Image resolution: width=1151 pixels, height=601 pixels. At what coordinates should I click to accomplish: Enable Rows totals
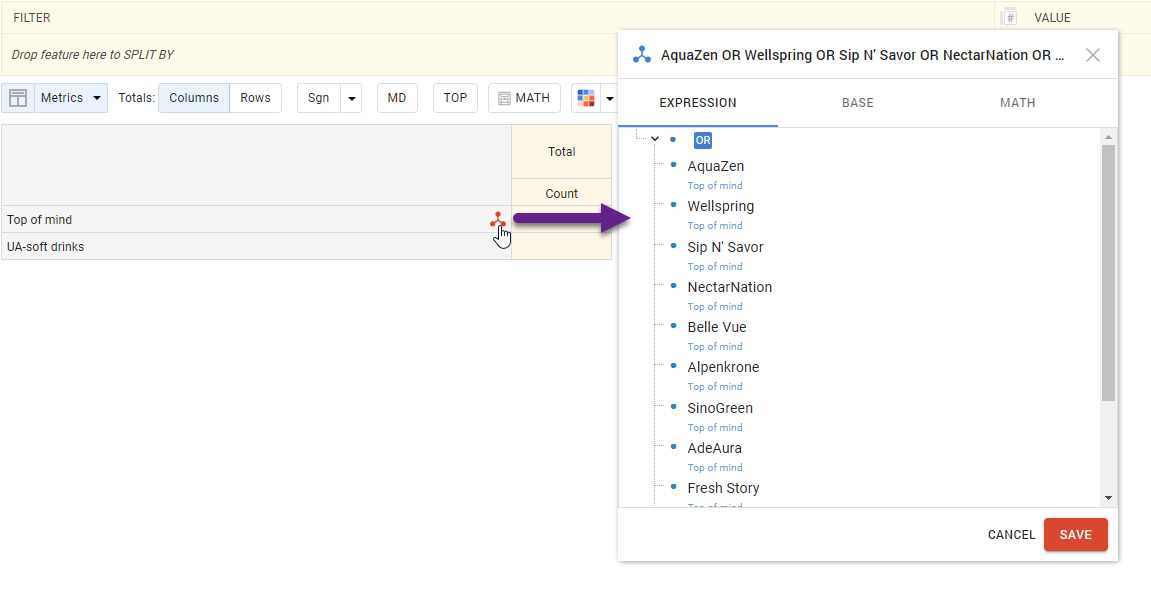(x=255, y=97)
